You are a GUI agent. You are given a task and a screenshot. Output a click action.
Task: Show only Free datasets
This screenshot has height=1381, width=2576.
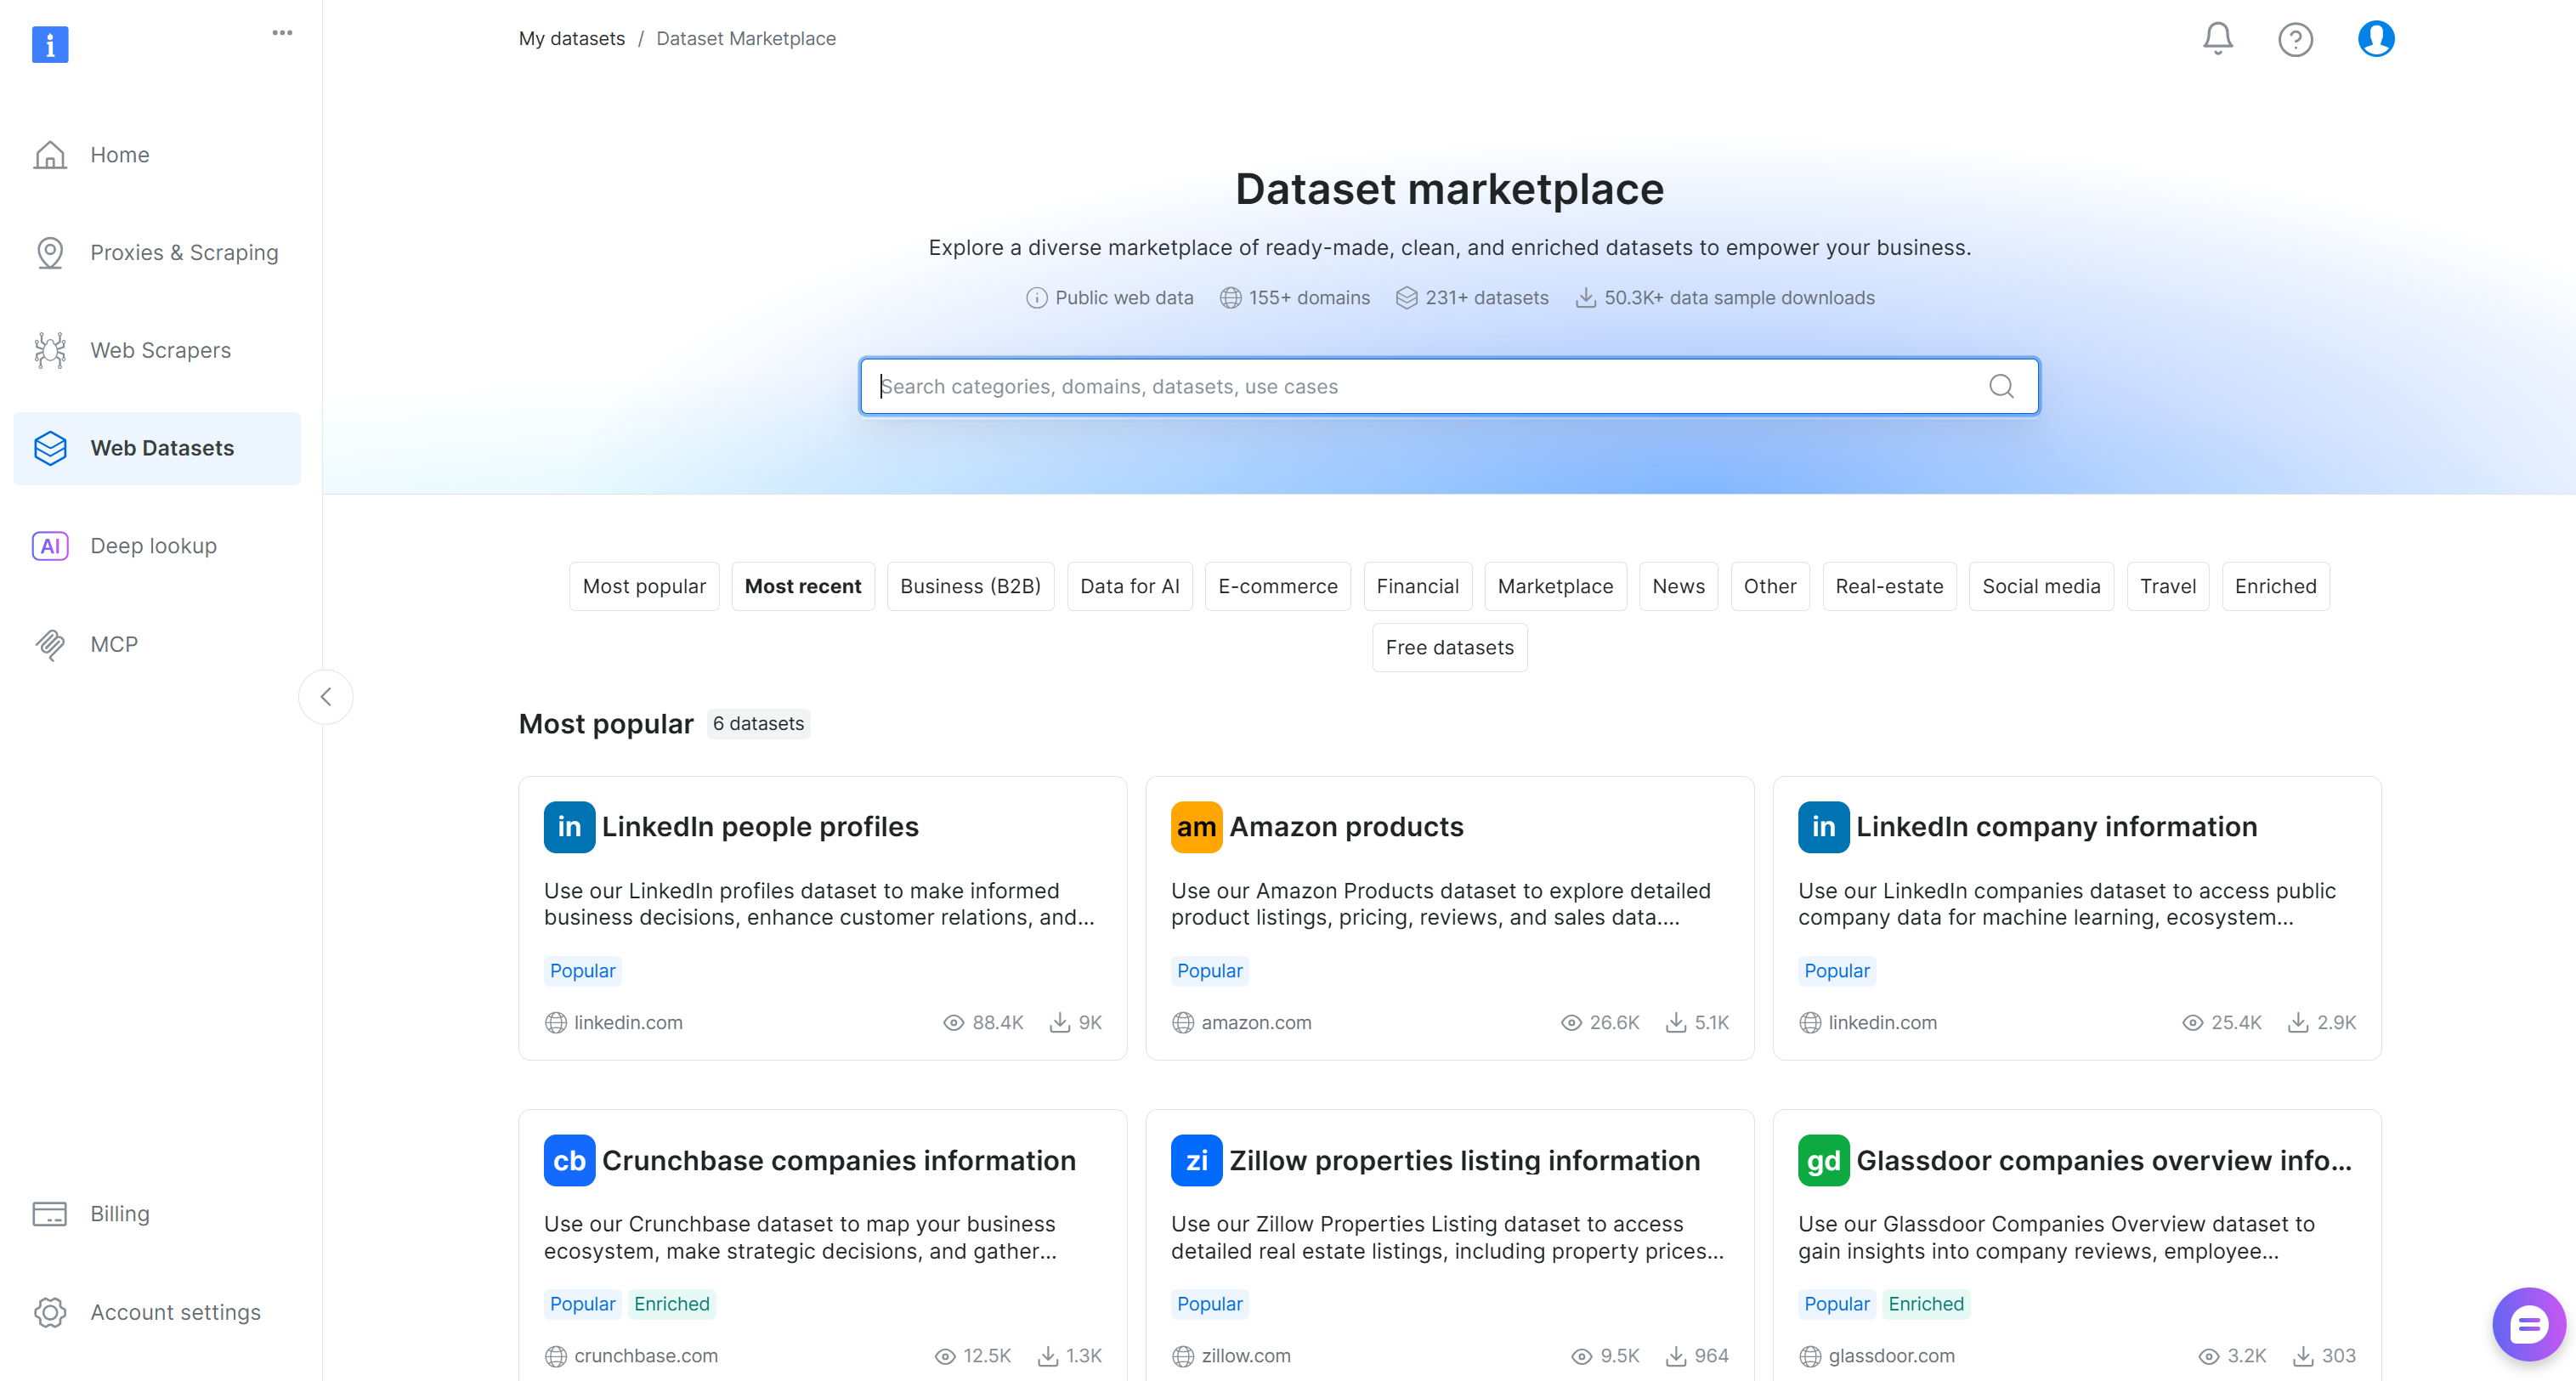(1449, 647)
